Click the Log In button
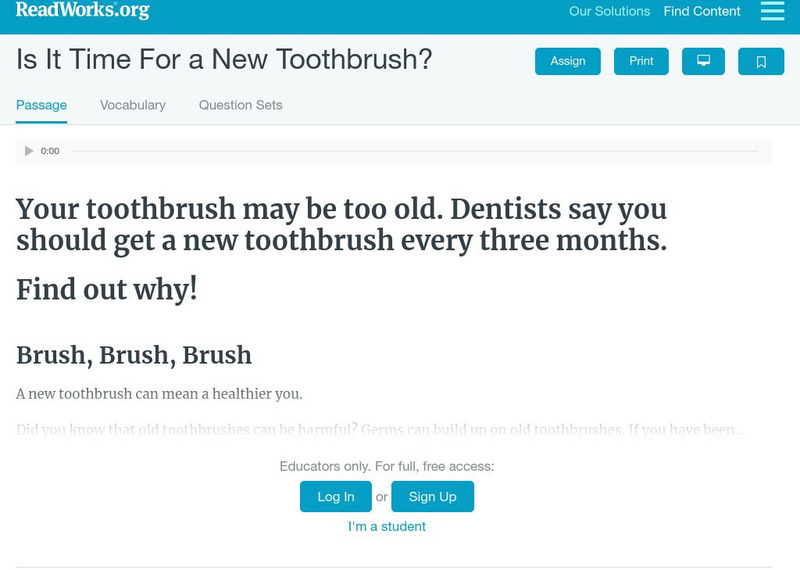 335,496
